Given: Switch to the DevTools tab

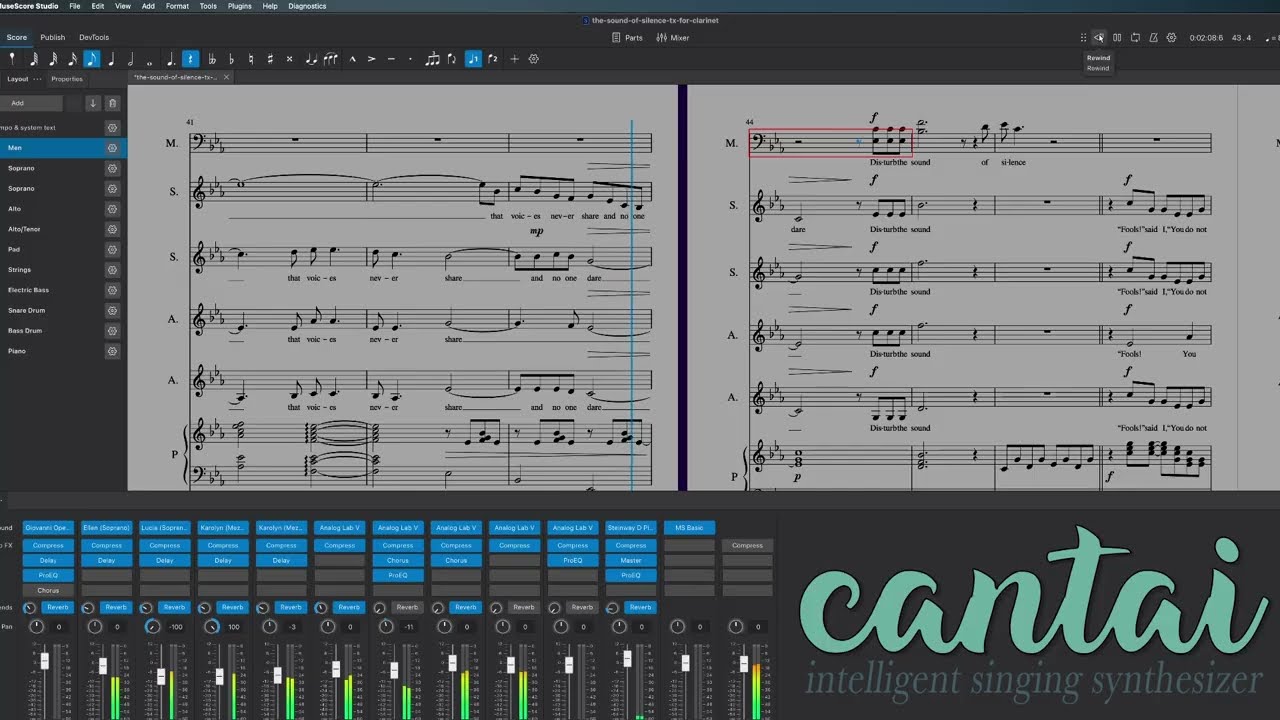Looking at the screenshot, I should click(x=94, y=38).
